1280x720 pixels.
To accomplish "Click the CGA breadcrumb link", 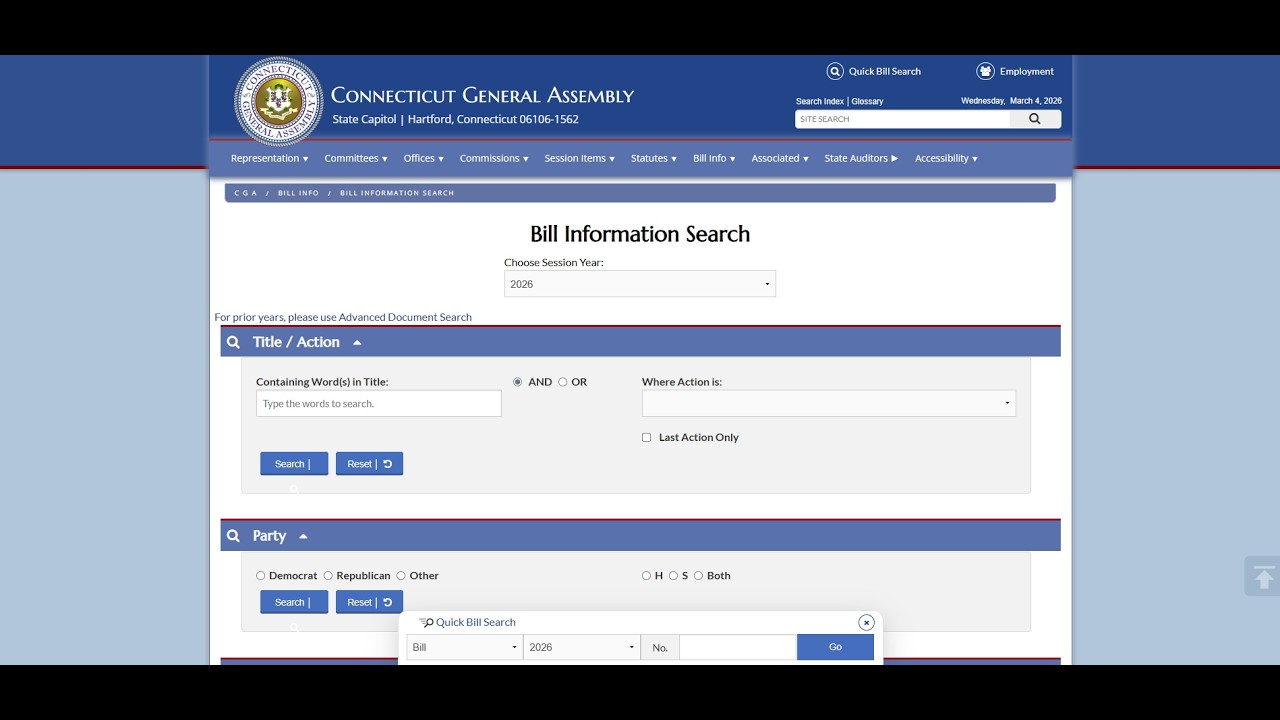I will [x=245, y=193].
